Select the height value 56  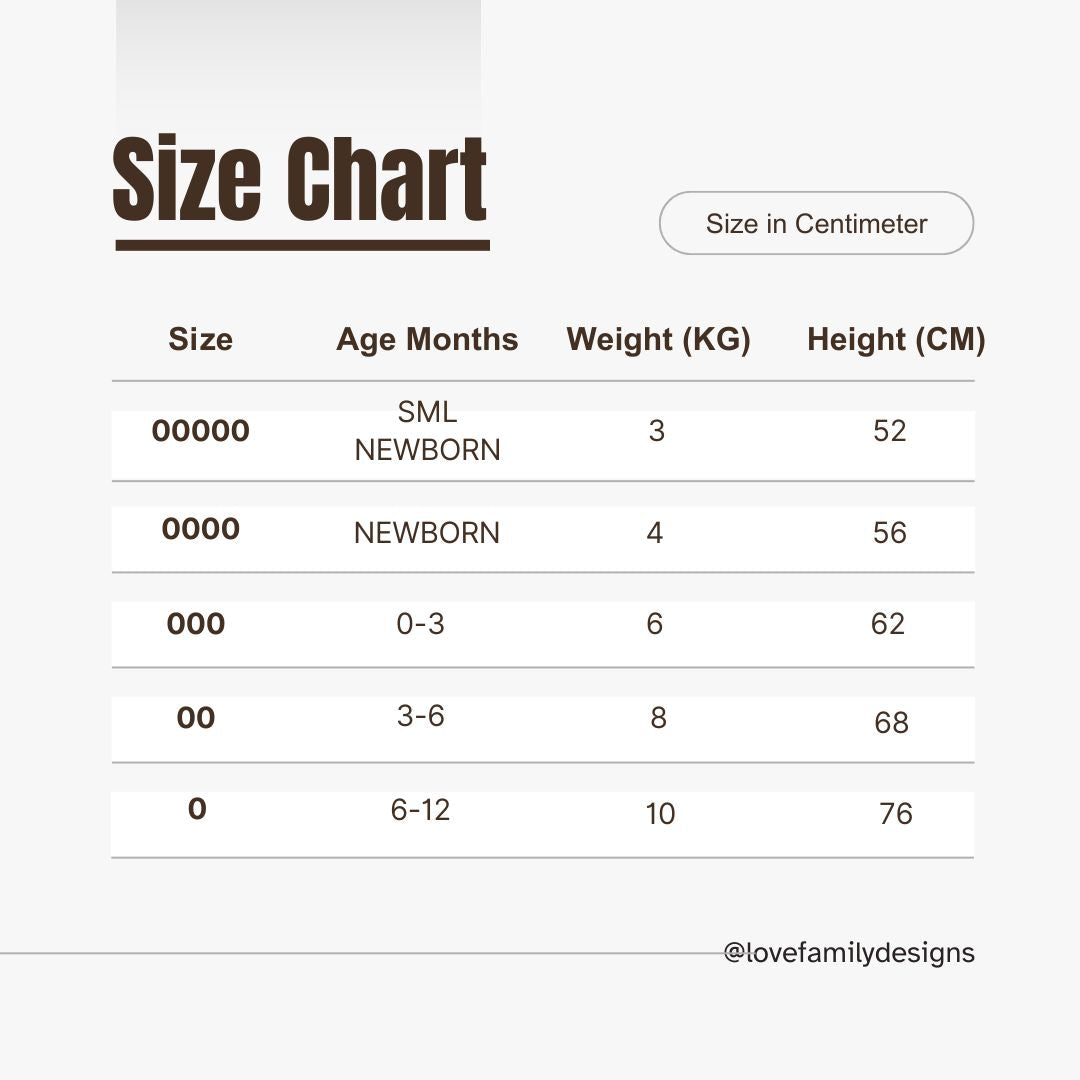tap(889, 533)
